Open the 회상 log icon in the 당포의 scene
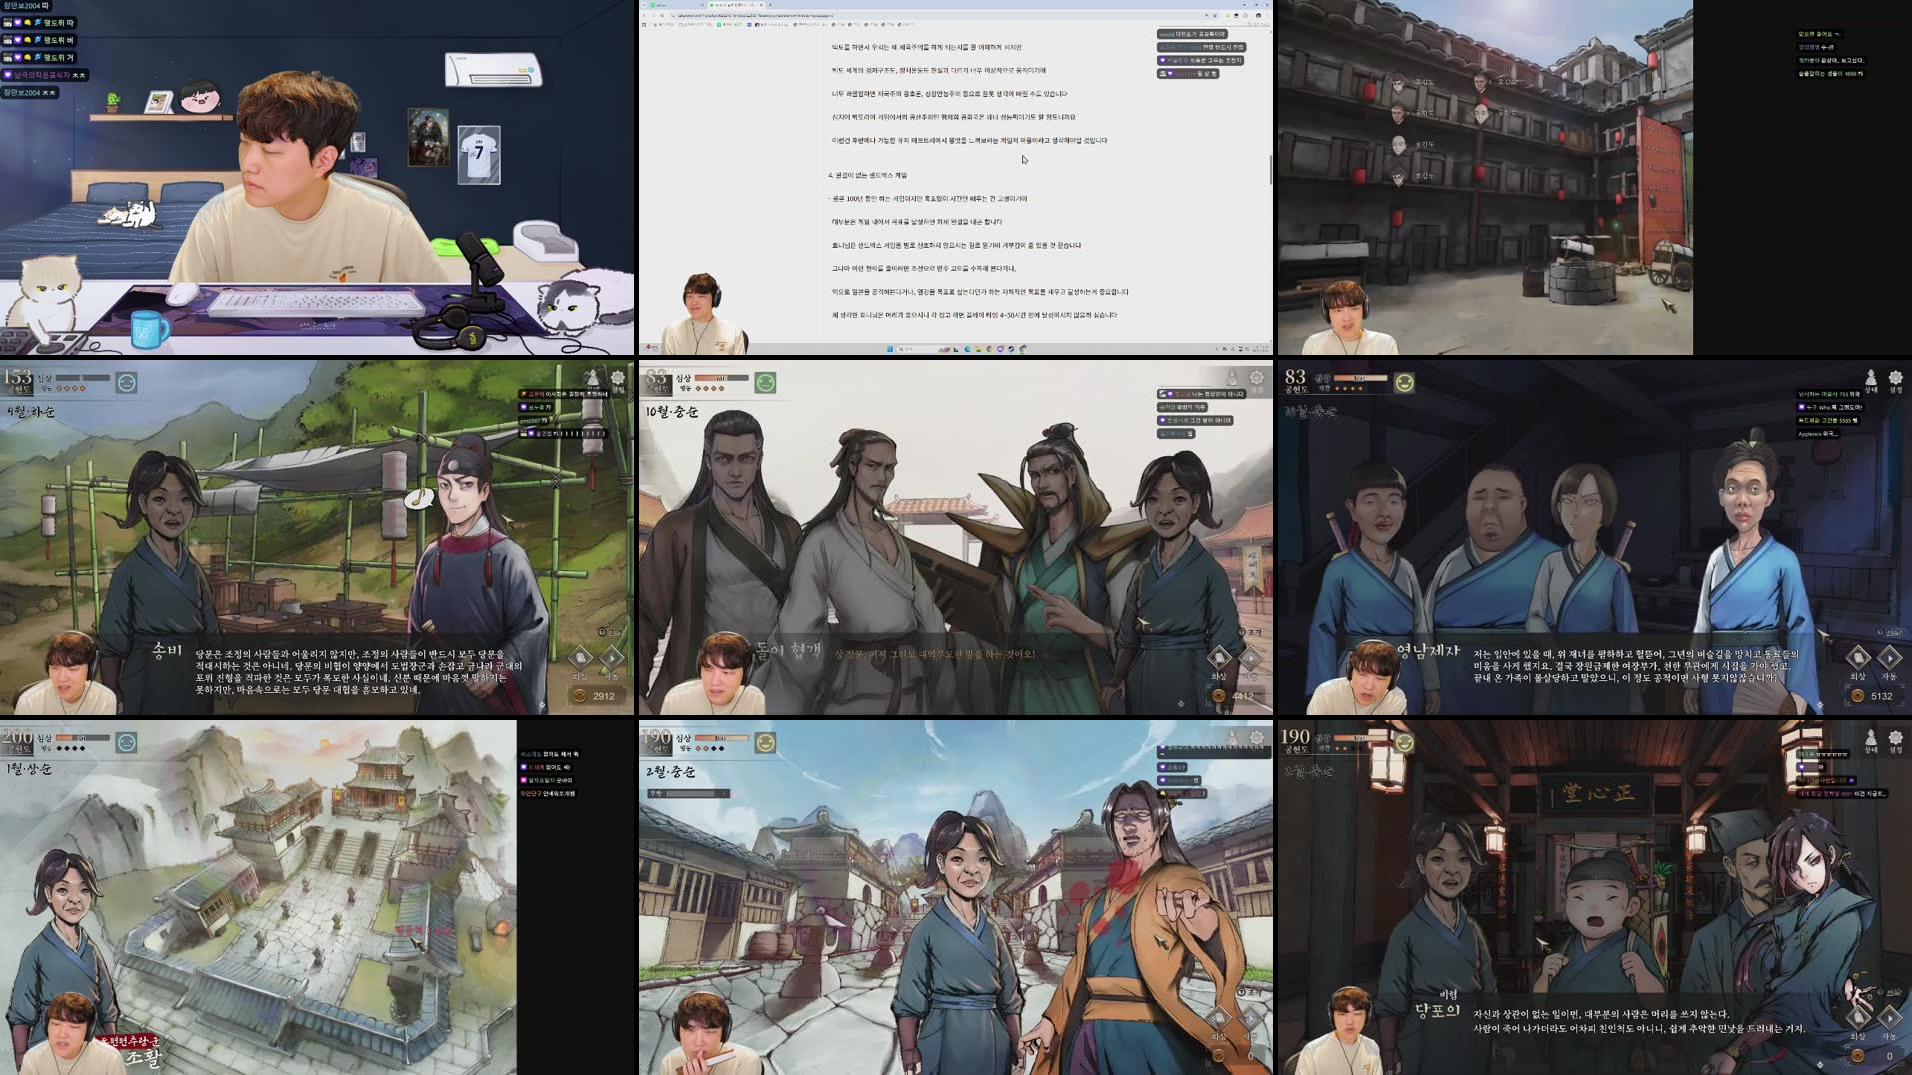The height and width of the screenshot is (1075, 1912). 1858,1018
